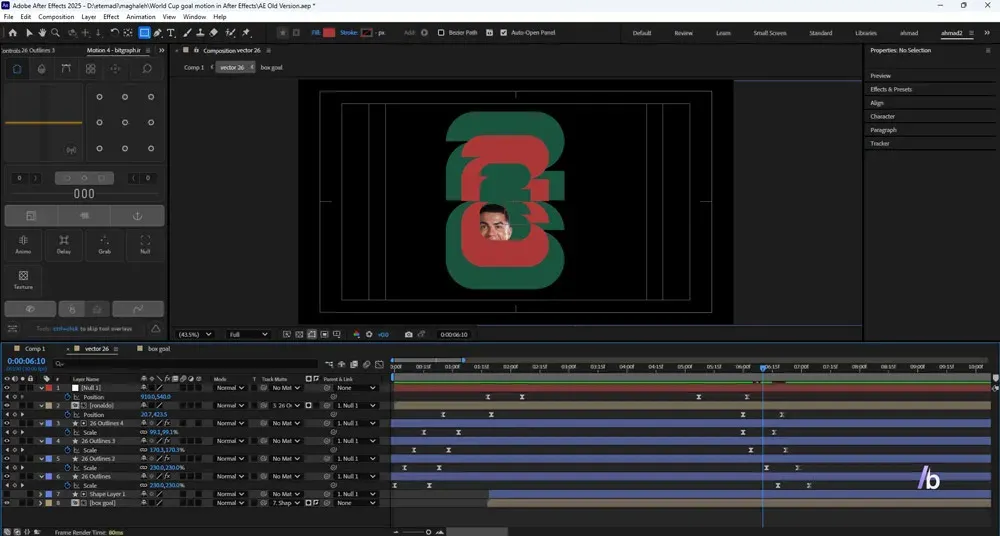Click the timeline layer search field

click(185, 364)
